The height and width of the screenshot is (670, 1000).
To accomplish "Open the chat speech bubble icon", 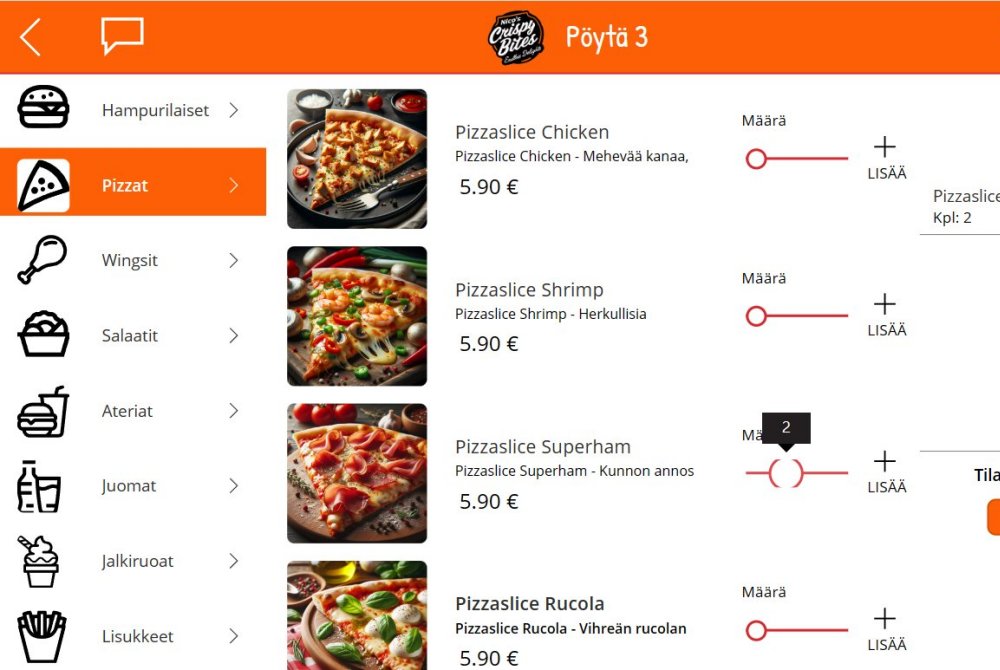I will pos(122,36).
